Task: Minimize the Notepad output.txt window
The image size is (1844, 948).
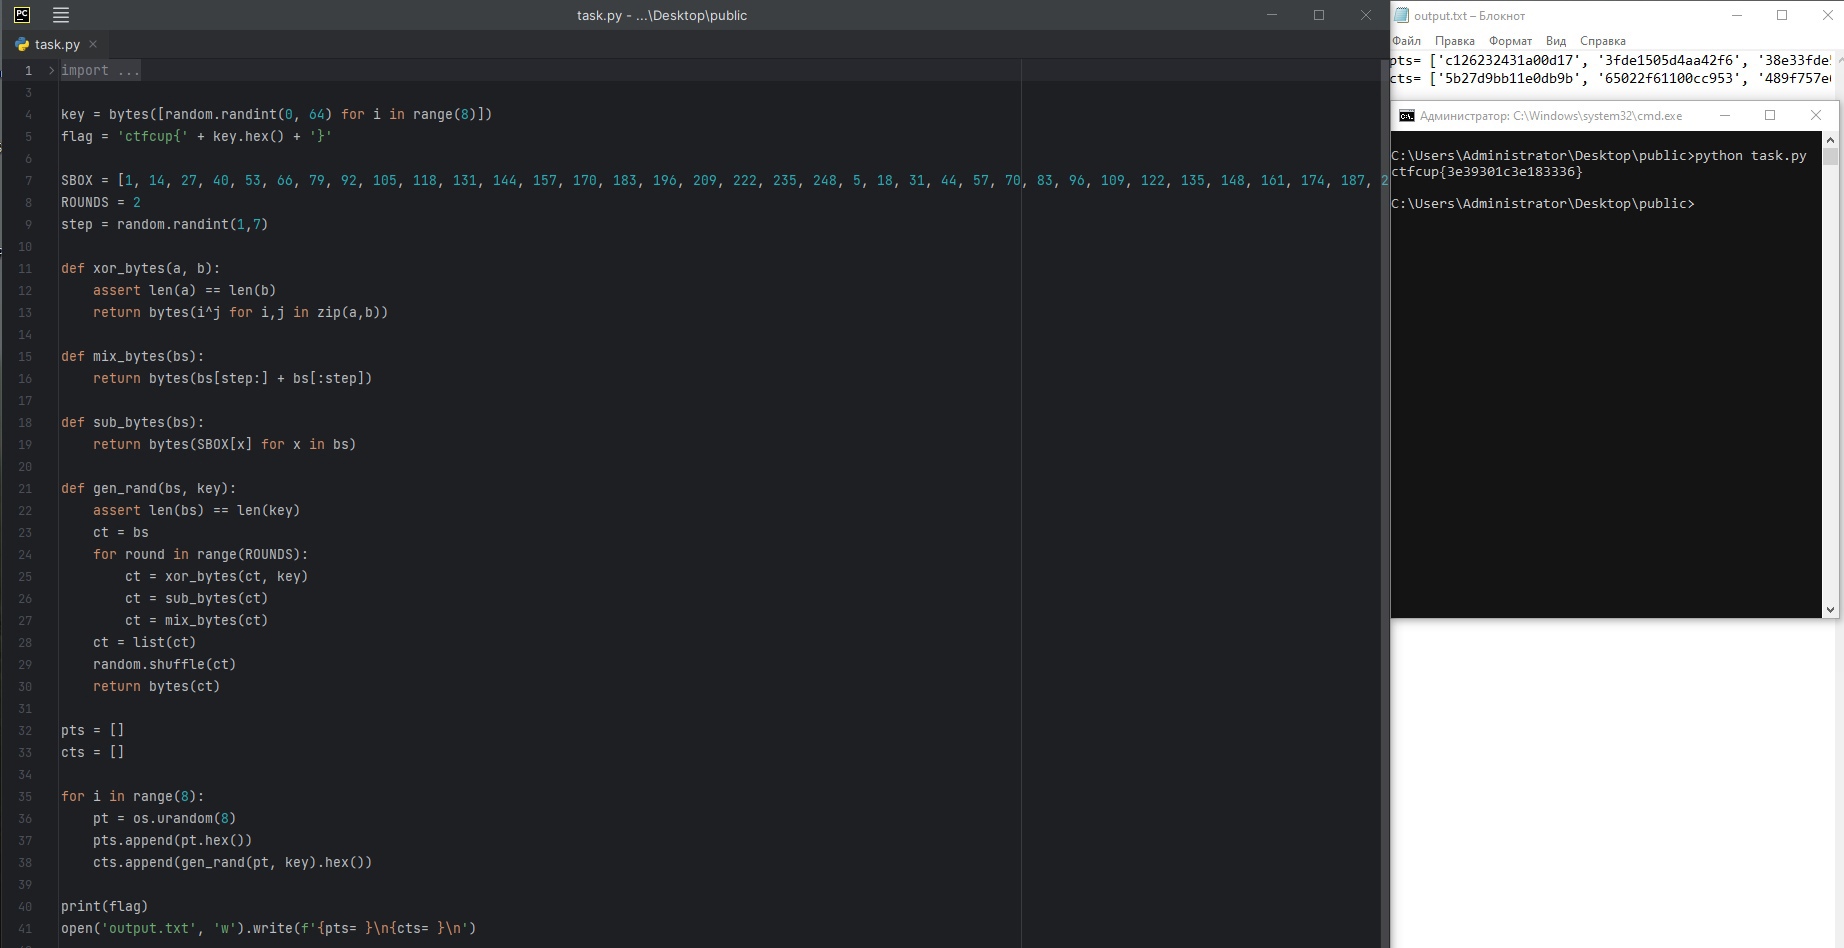Action: (x=1737, y=15)
